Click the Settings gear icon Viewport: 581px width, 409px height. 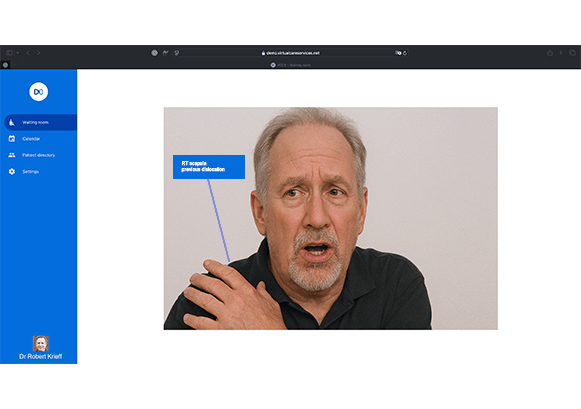click(x=12, y=172)
